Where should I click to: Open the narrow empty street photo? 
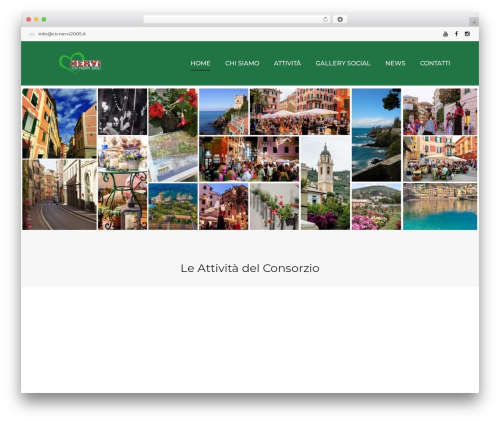(x=59, y=195)
